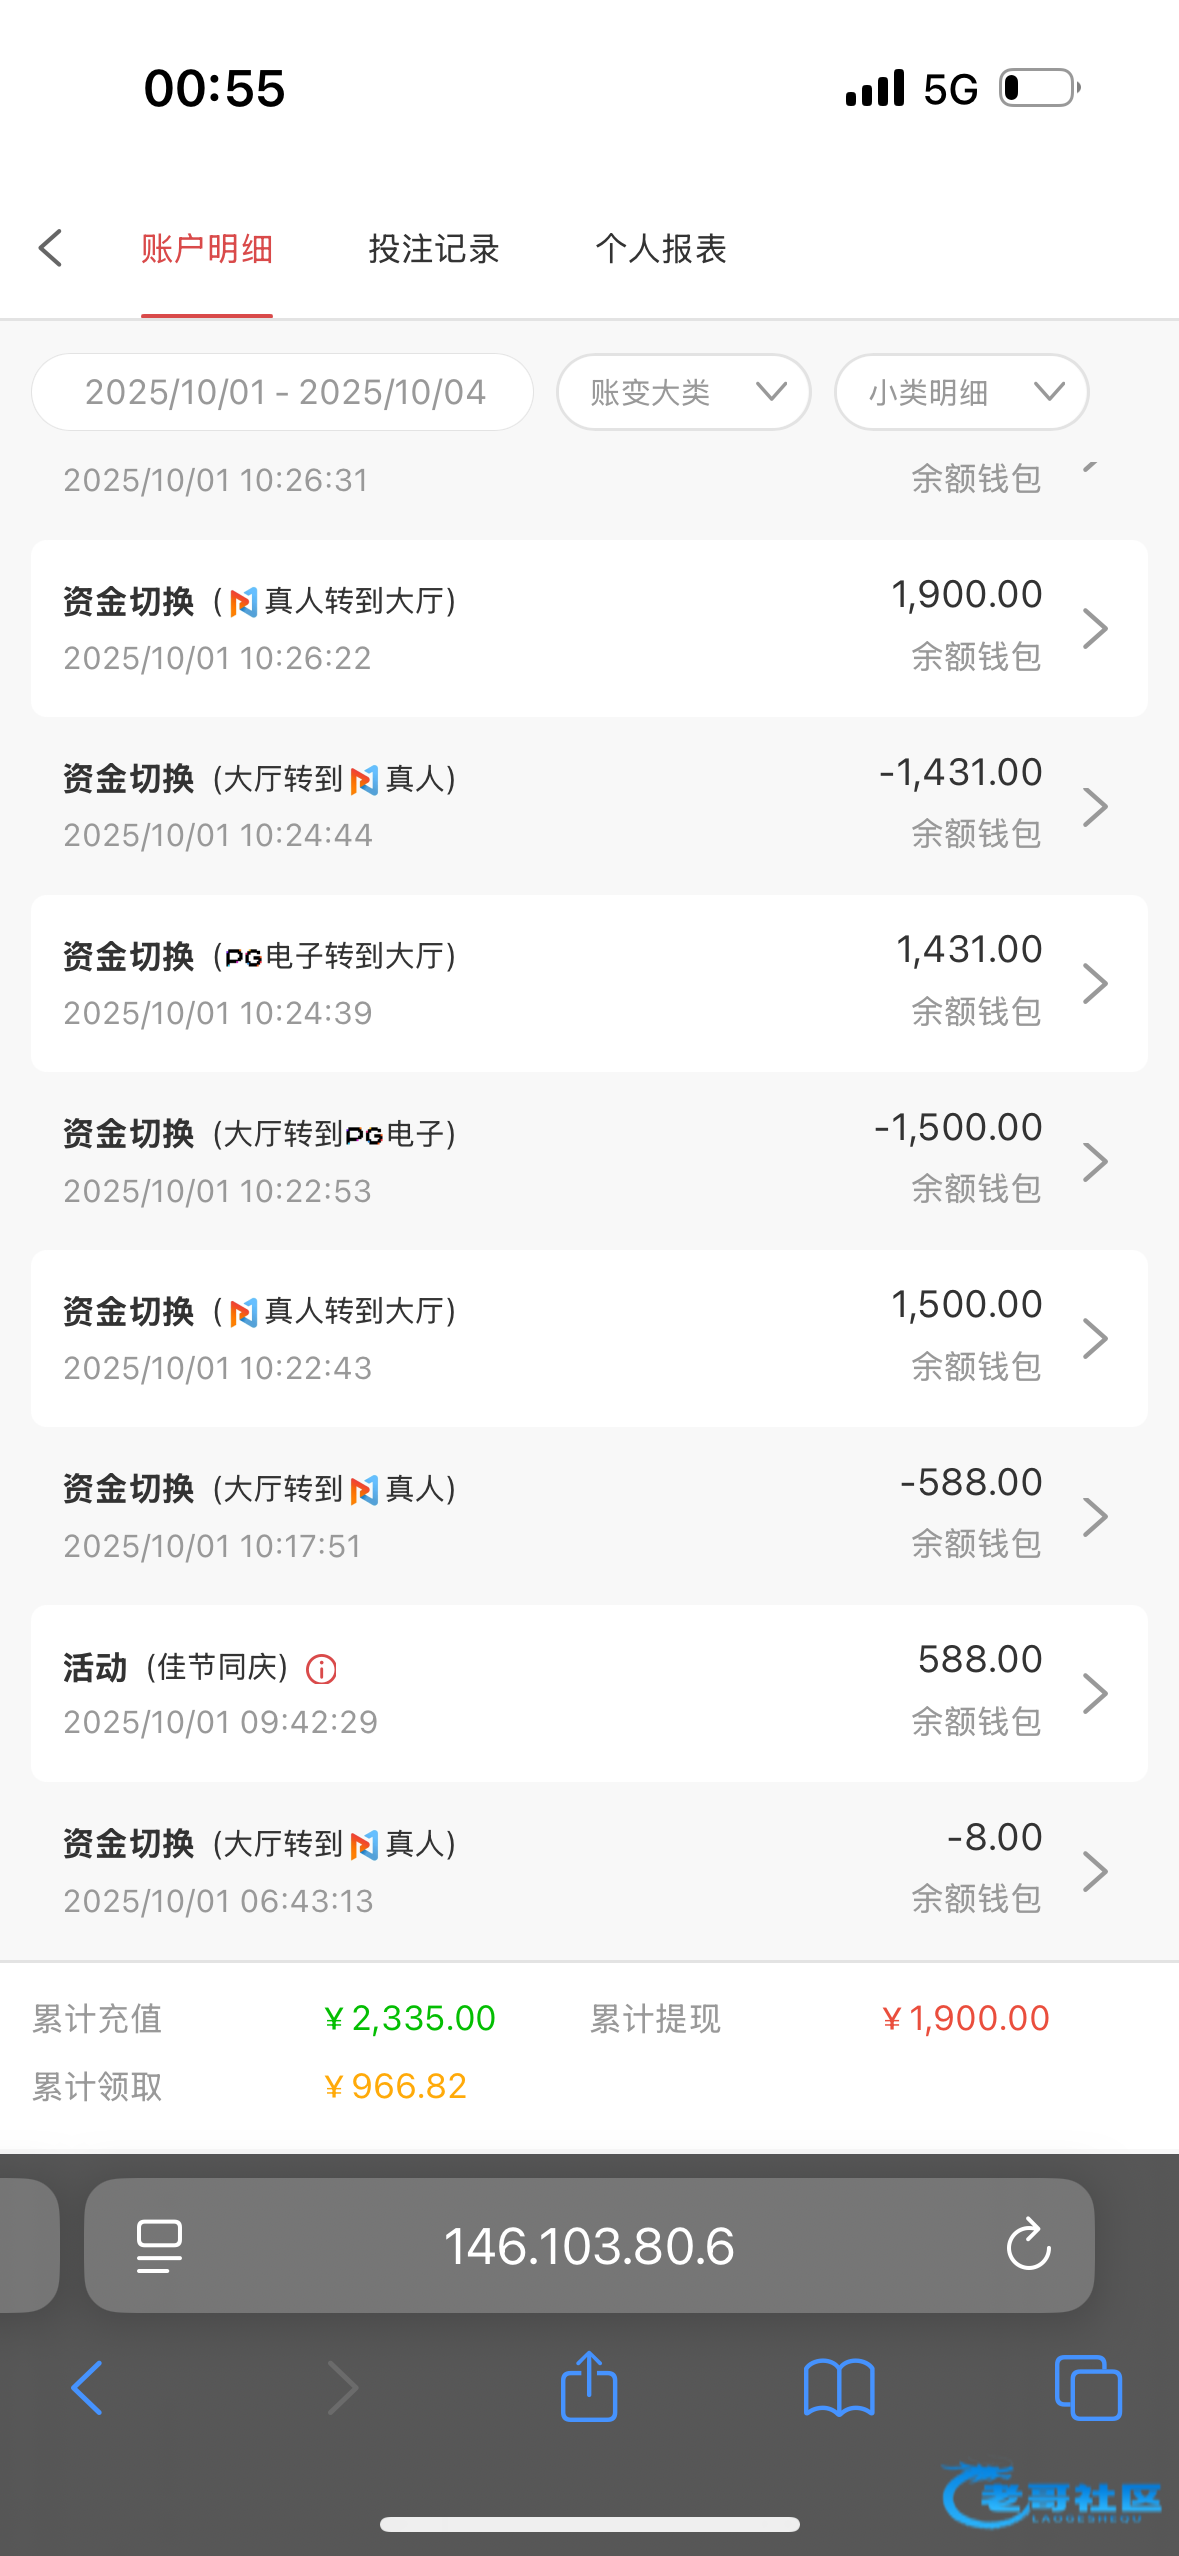This screenshot has width=1179, height=2556.
Task: Tap the back arrow in the header
Action: pos(51,248)
